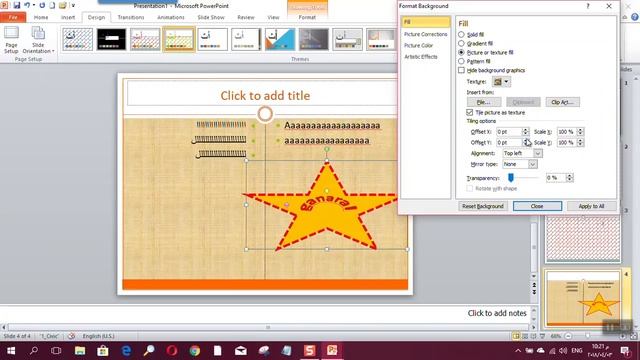Click the notes area 'Click to add notes'
The height and width of the screenshot is (360, 640).
coord(497,313)
